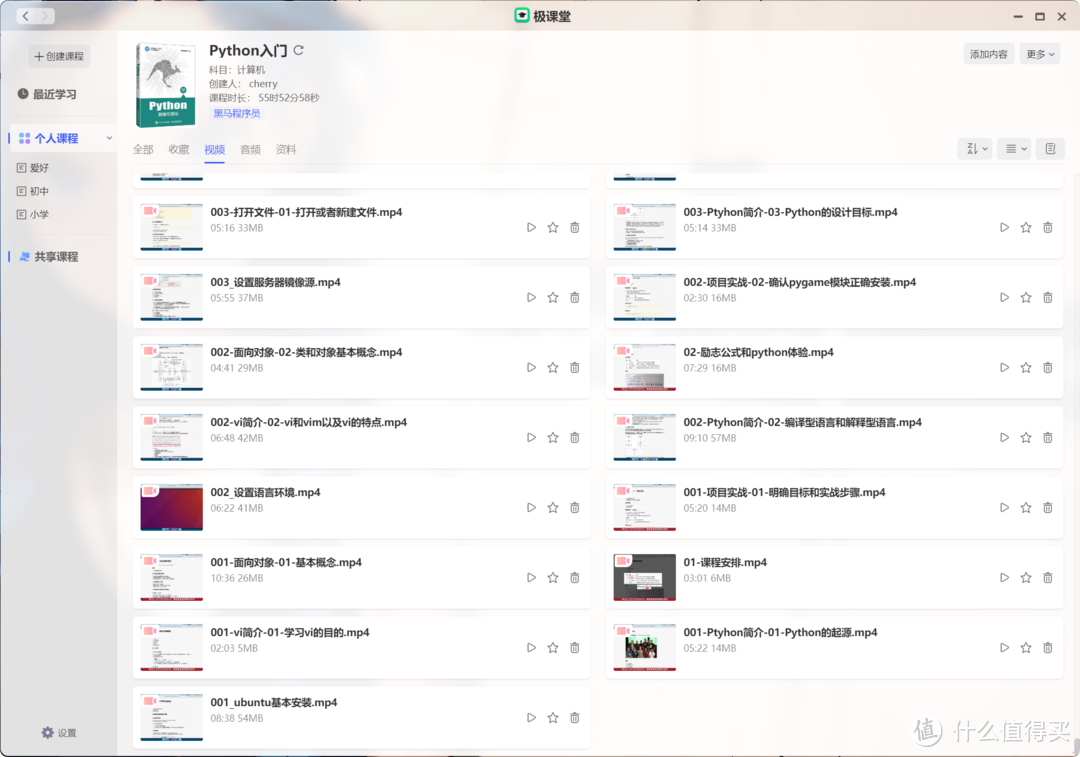The image size is (1080, 757).
Task: Play the 001-vi简介-01-学习vi的目的.mp4 video
Action: [531, 647]
